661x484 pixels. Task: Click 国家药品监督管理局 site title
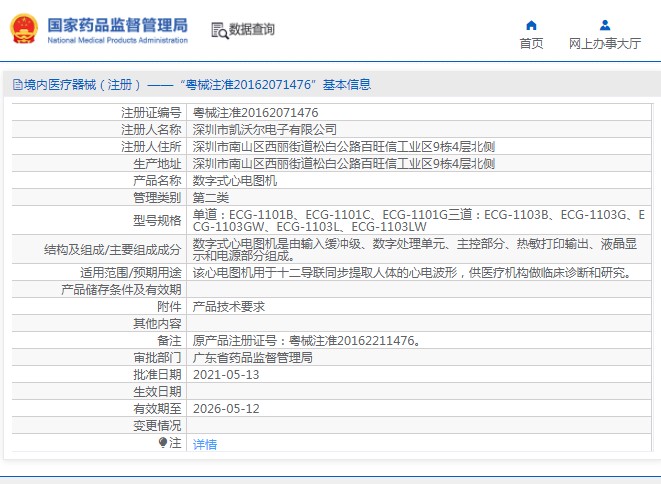(118, 25)
